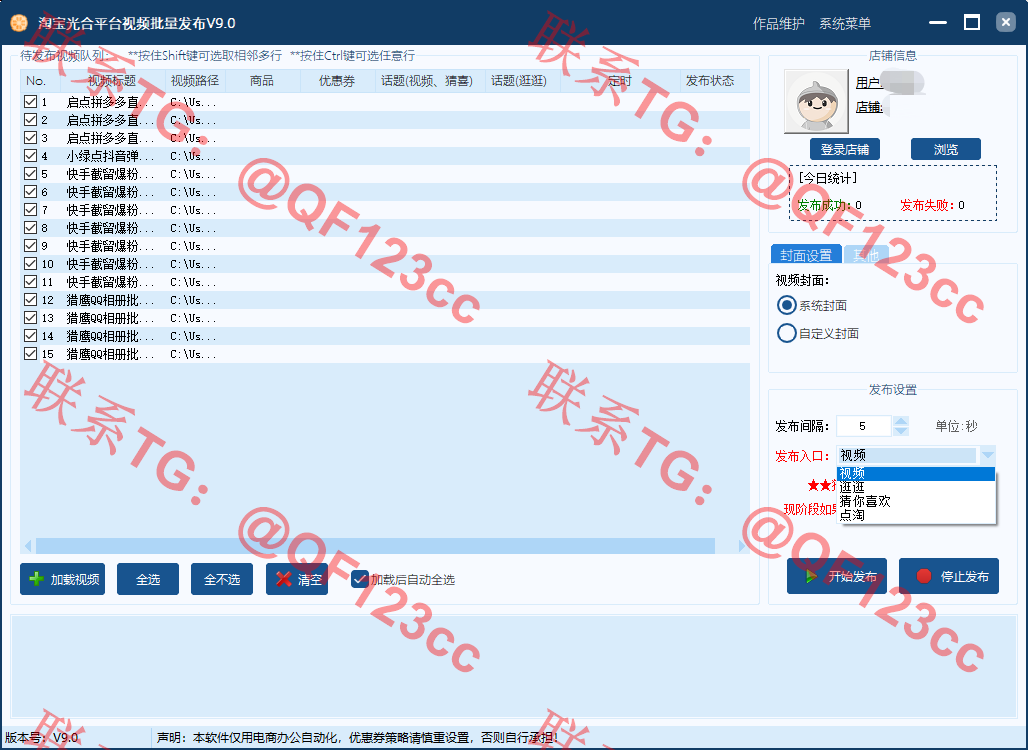Click the horizontal scrollbar of video list
1028x750 pixels.
(x=375, y=545)
